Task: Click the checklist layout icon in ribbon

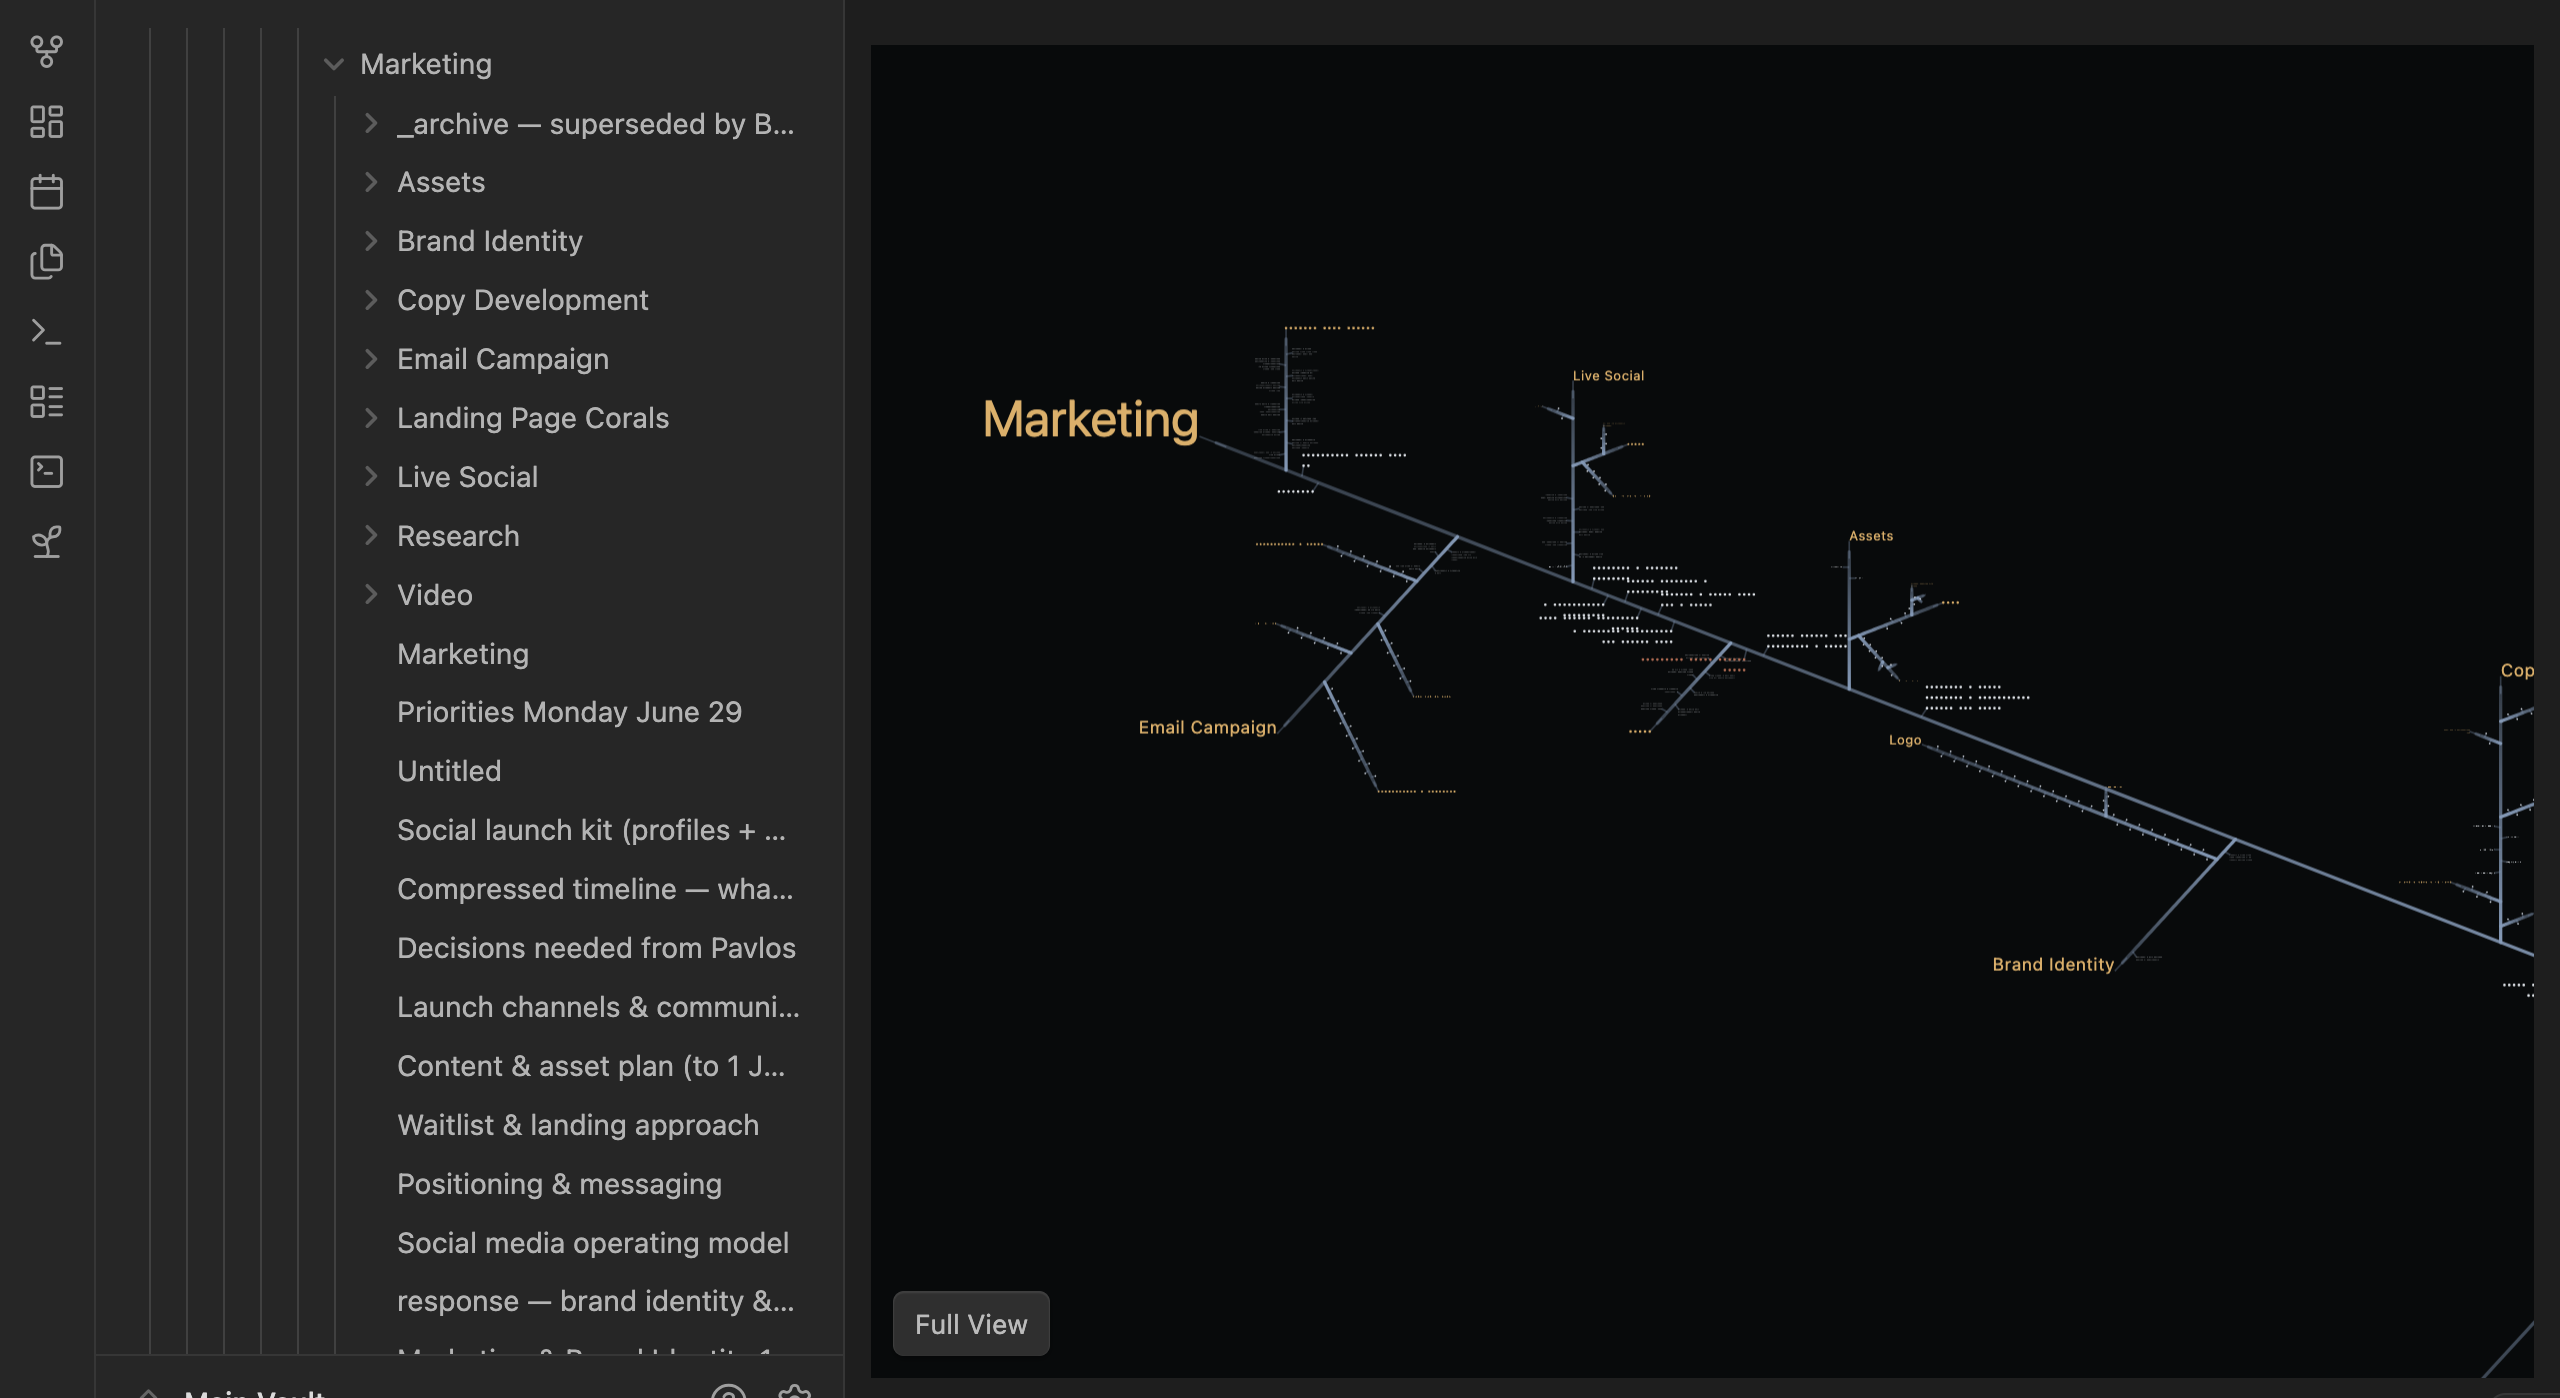Action: [46, 402]
